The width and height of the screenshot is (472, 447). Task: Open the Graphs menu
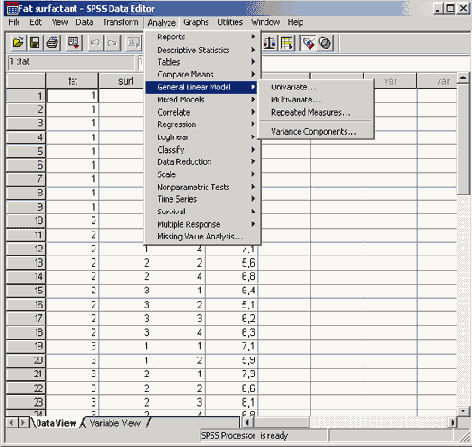[196, 22]
